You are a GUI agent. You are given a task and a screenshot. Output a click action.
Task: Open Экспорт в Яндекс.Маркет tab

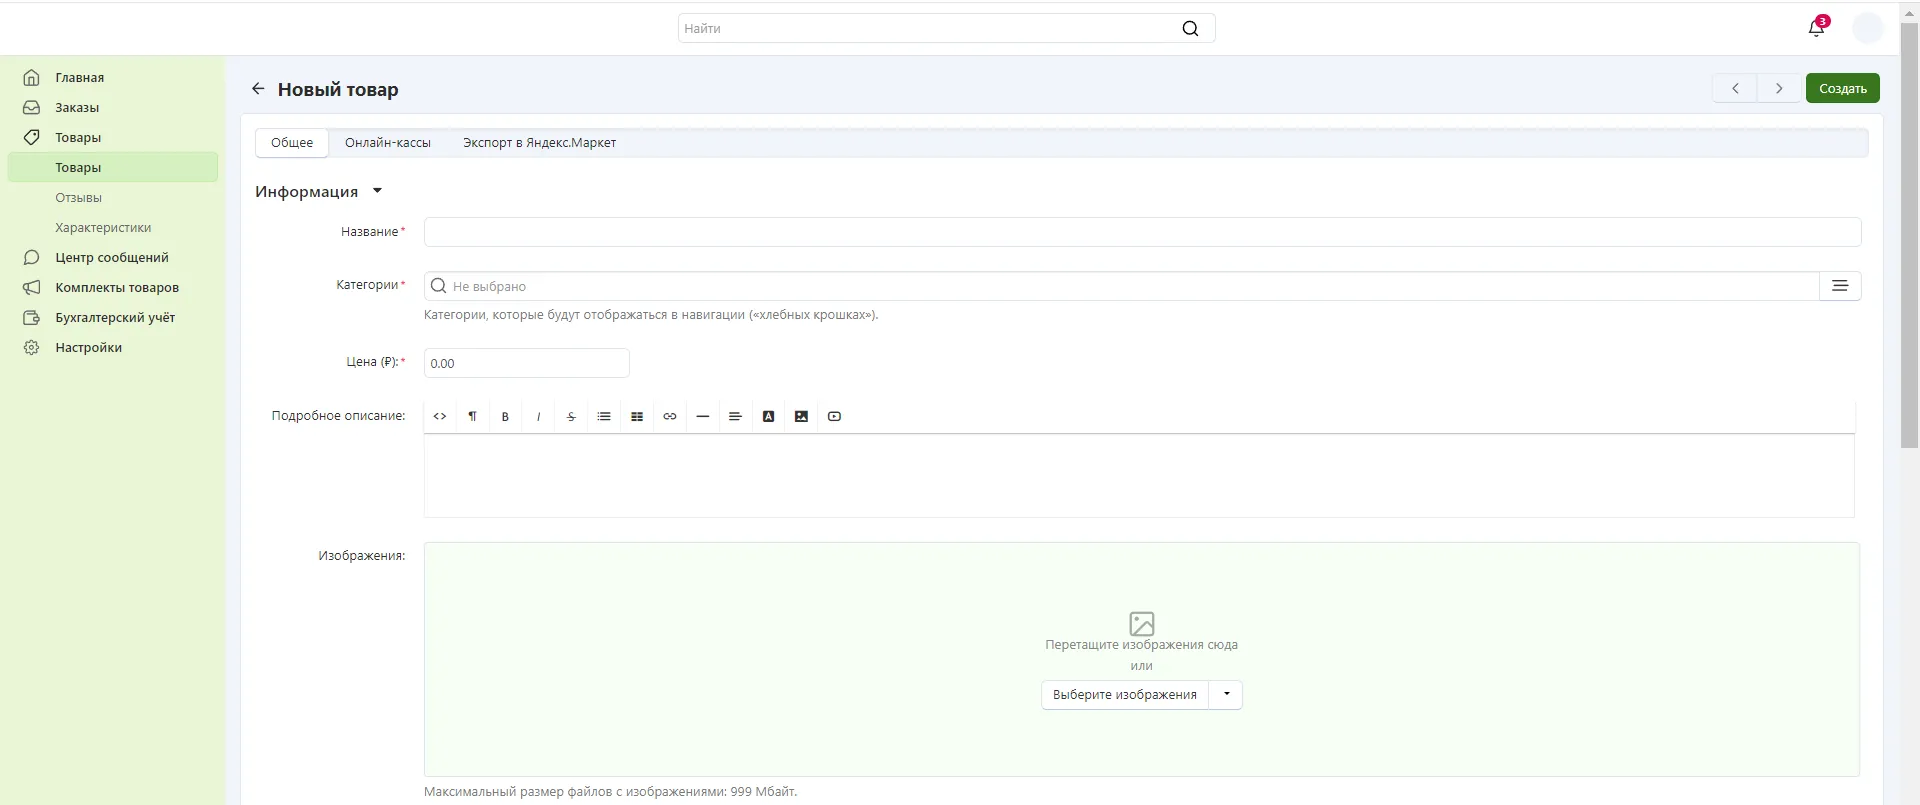click(539, 143)
